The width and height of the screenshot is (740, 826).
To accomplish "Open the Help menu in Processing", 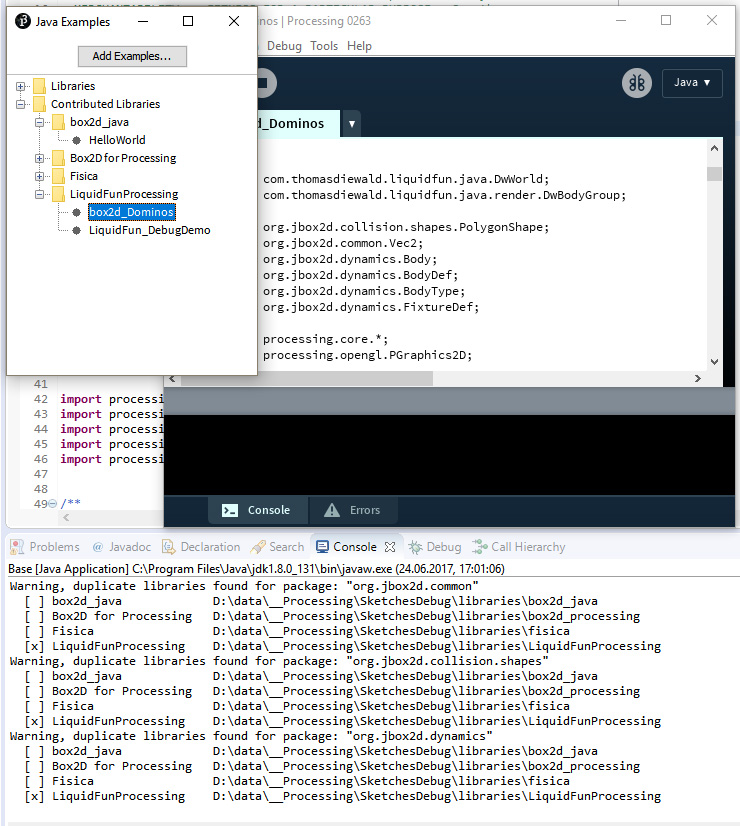I will click(359, 46).
